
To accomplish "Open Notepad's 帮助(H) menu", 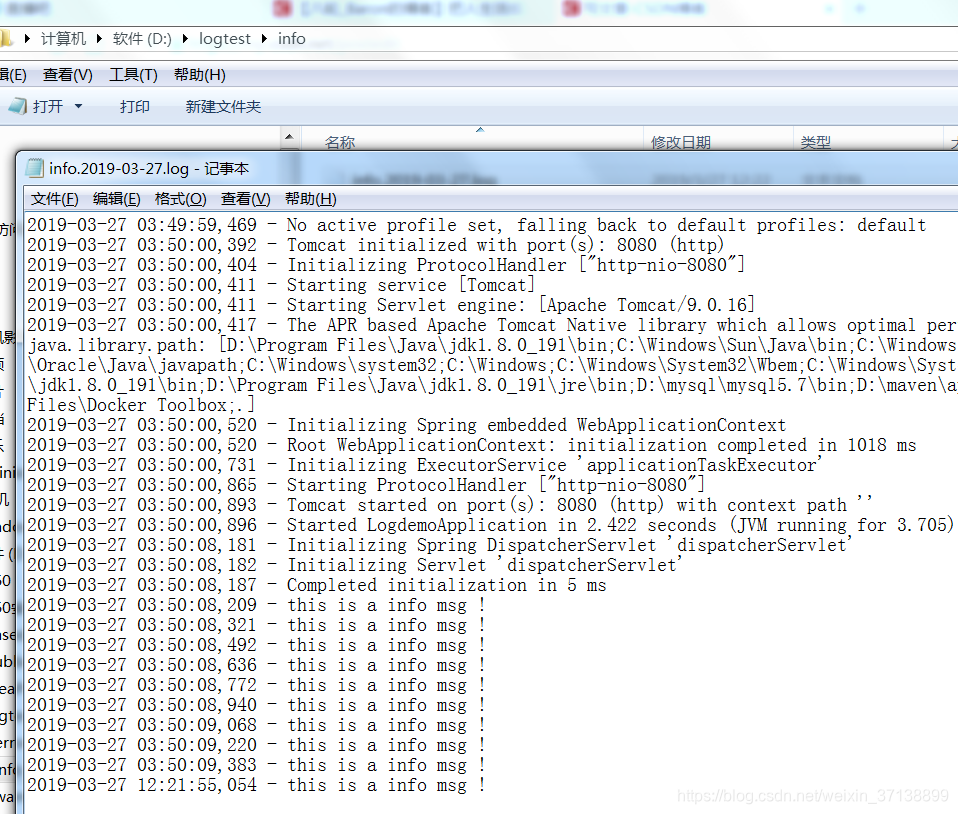I will point(311,199).
